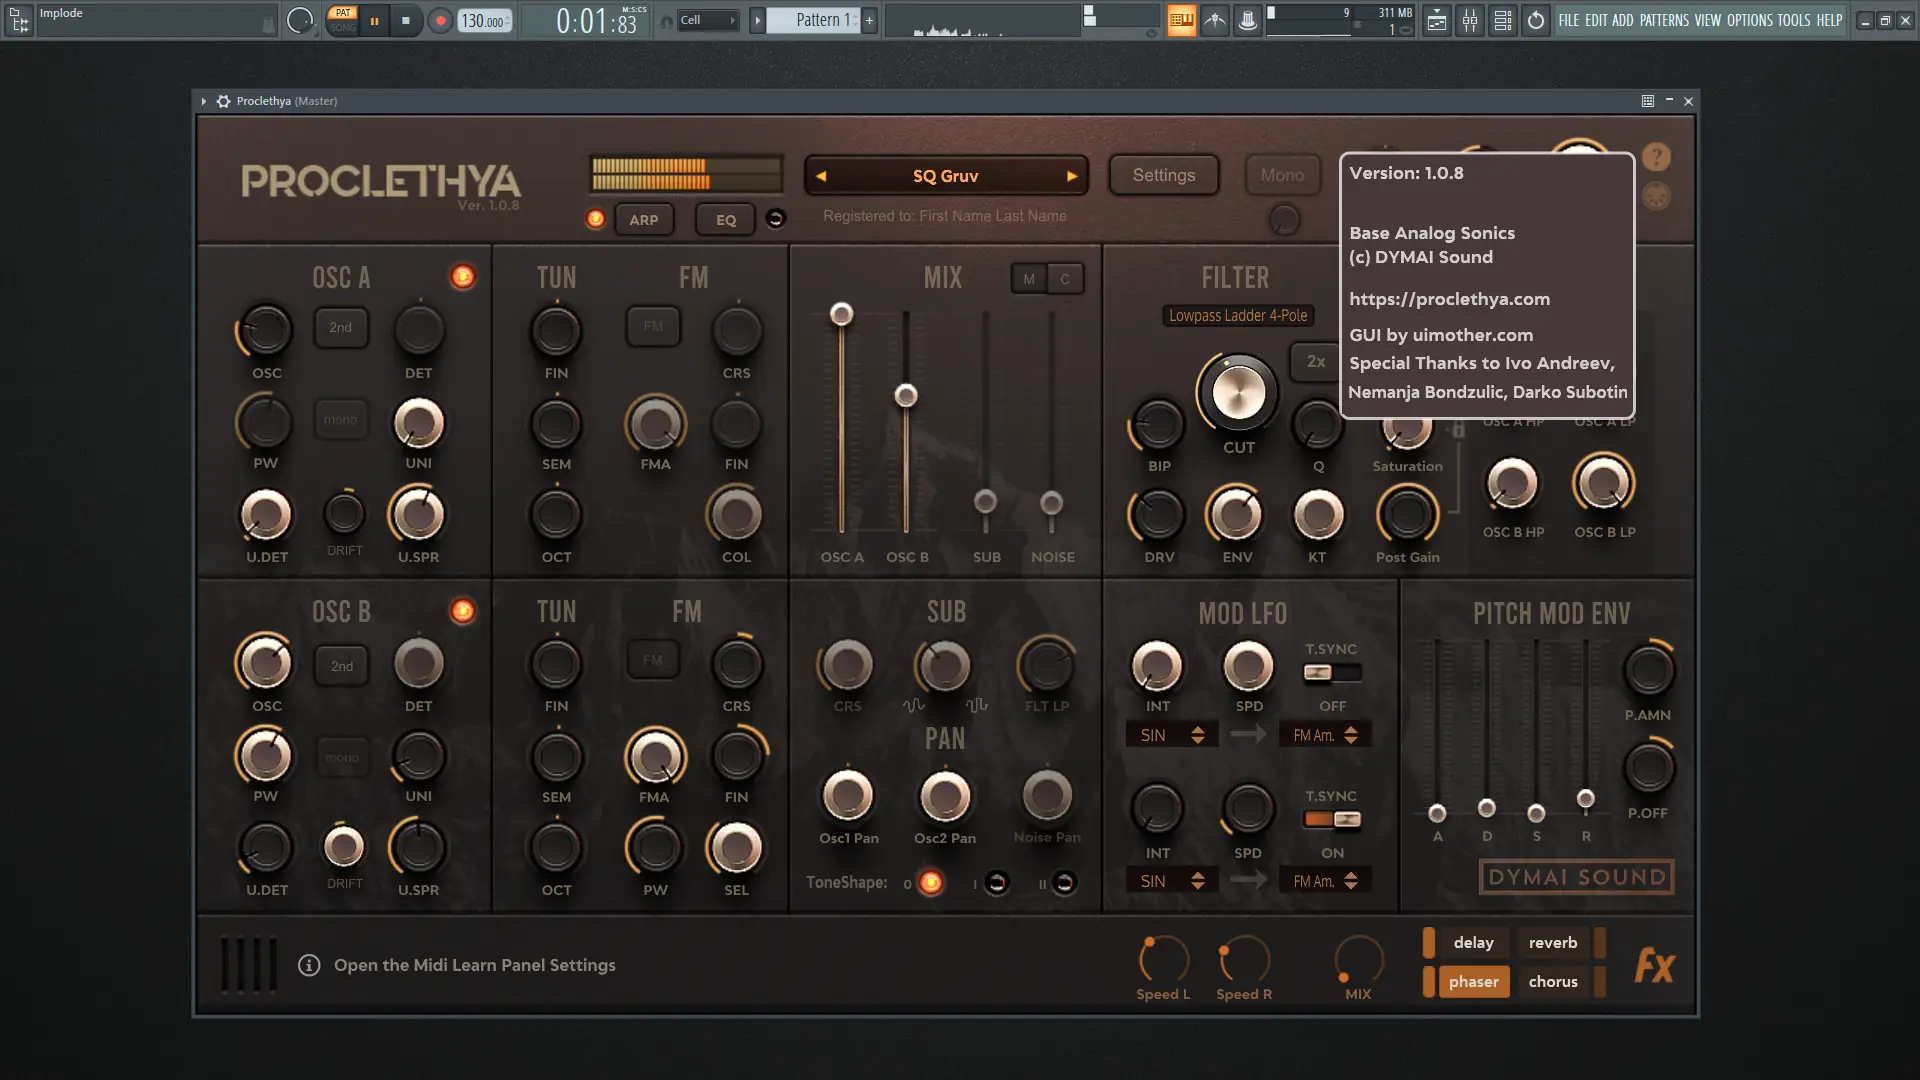Select the next preset arrow

[1072, 176]
